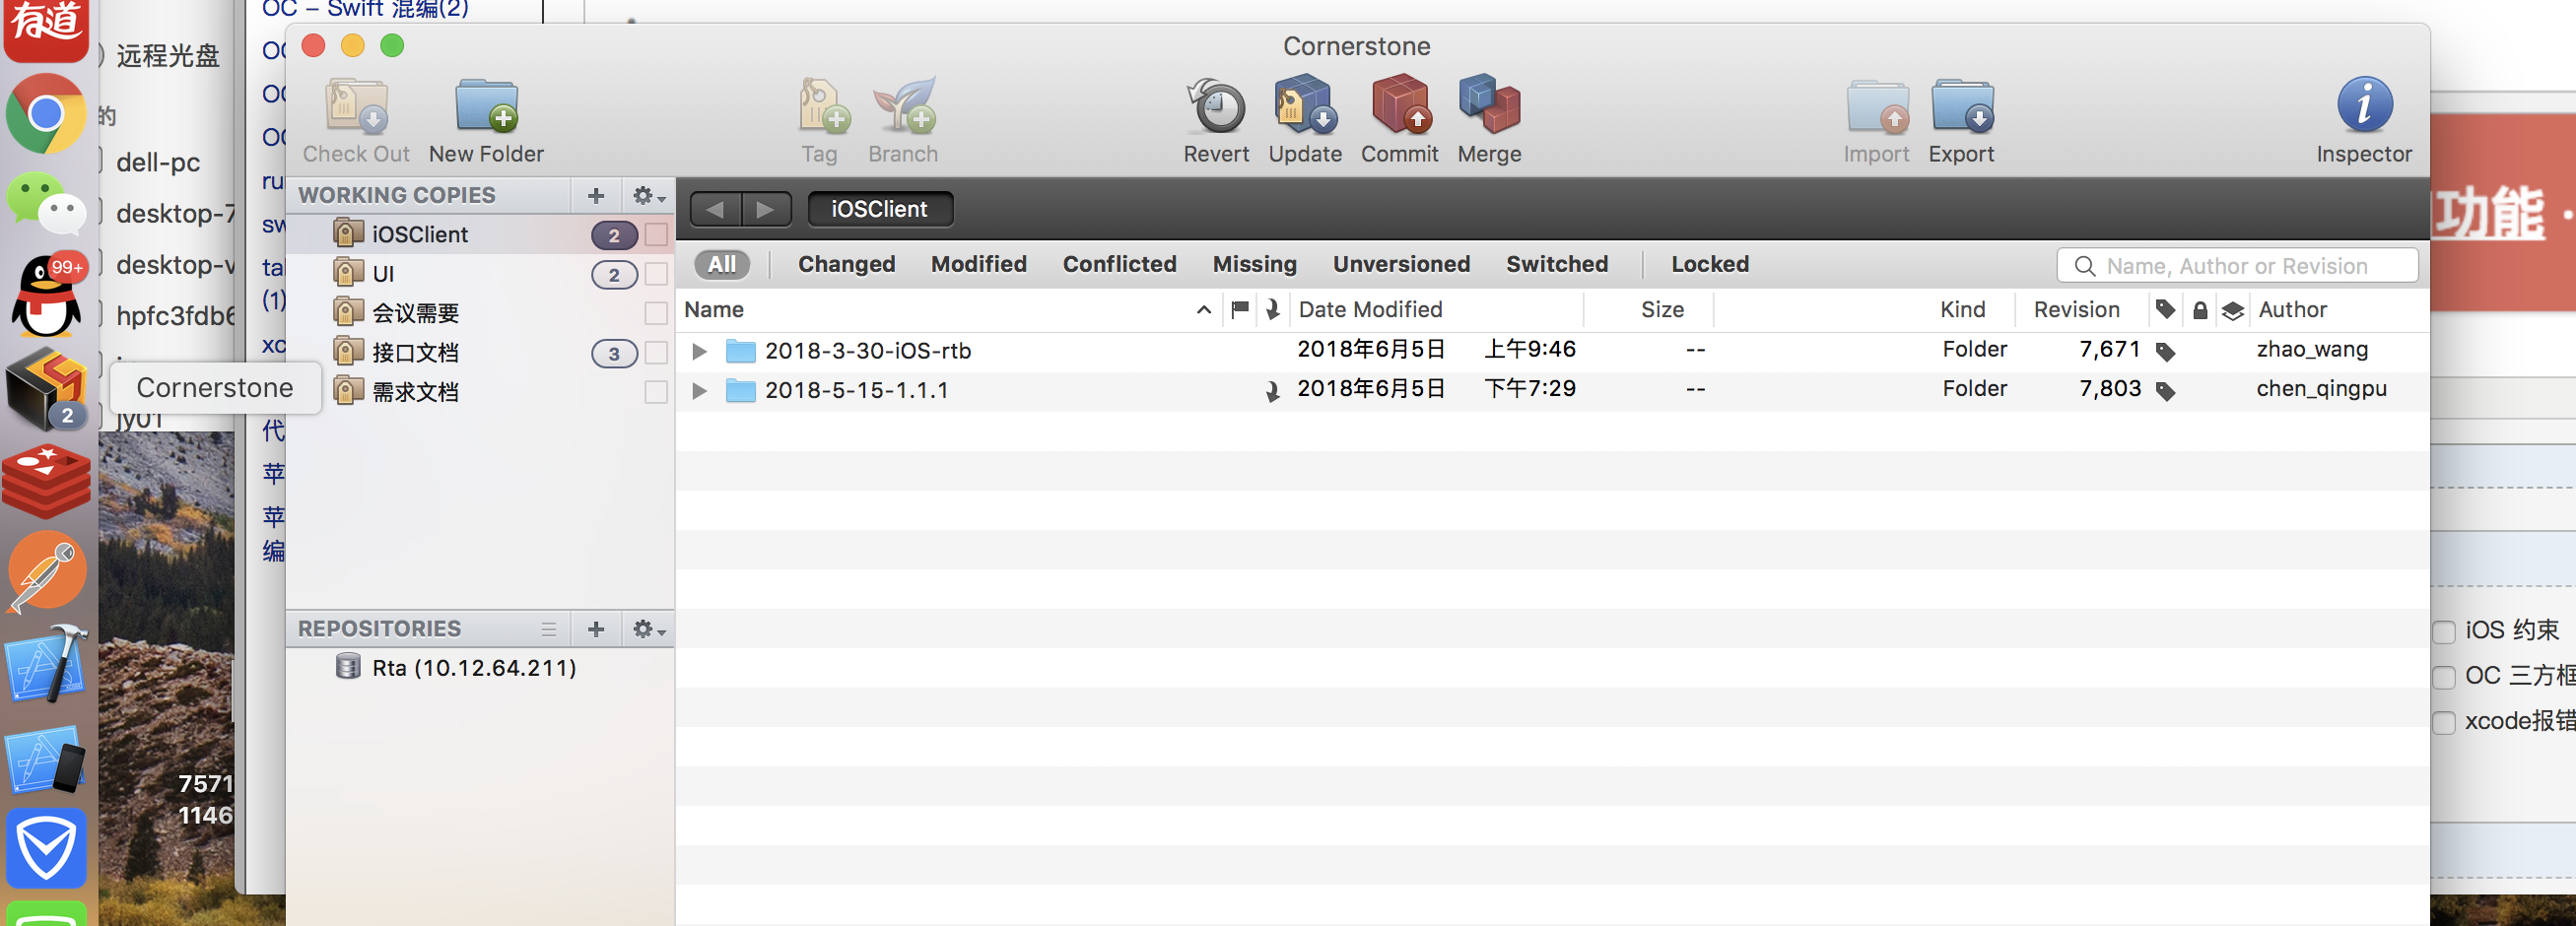Check the xcode报错 checkbox in background window
The width and height of the screenshot is (2576, 926).
coord(2444,722)
